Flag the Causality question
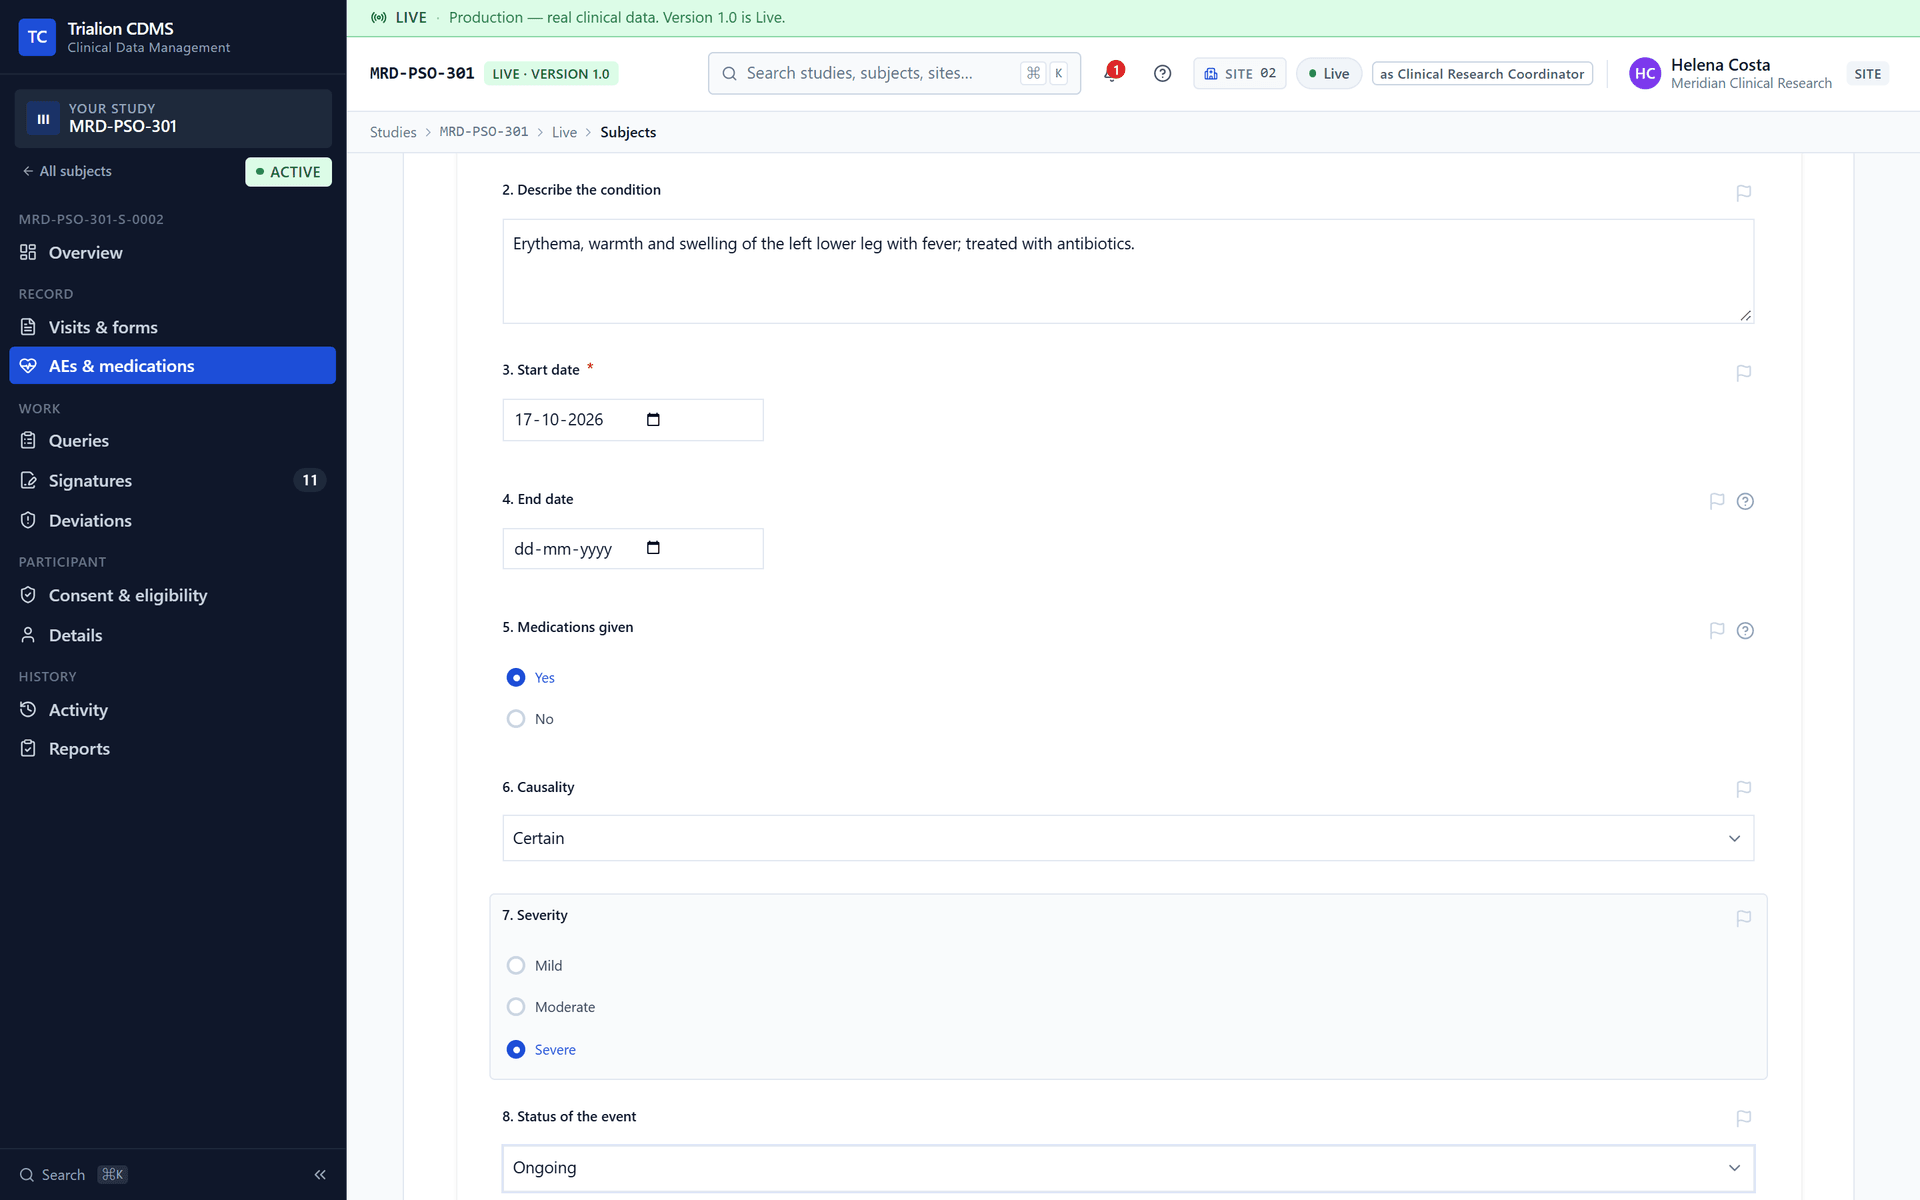 (1743, 789)
